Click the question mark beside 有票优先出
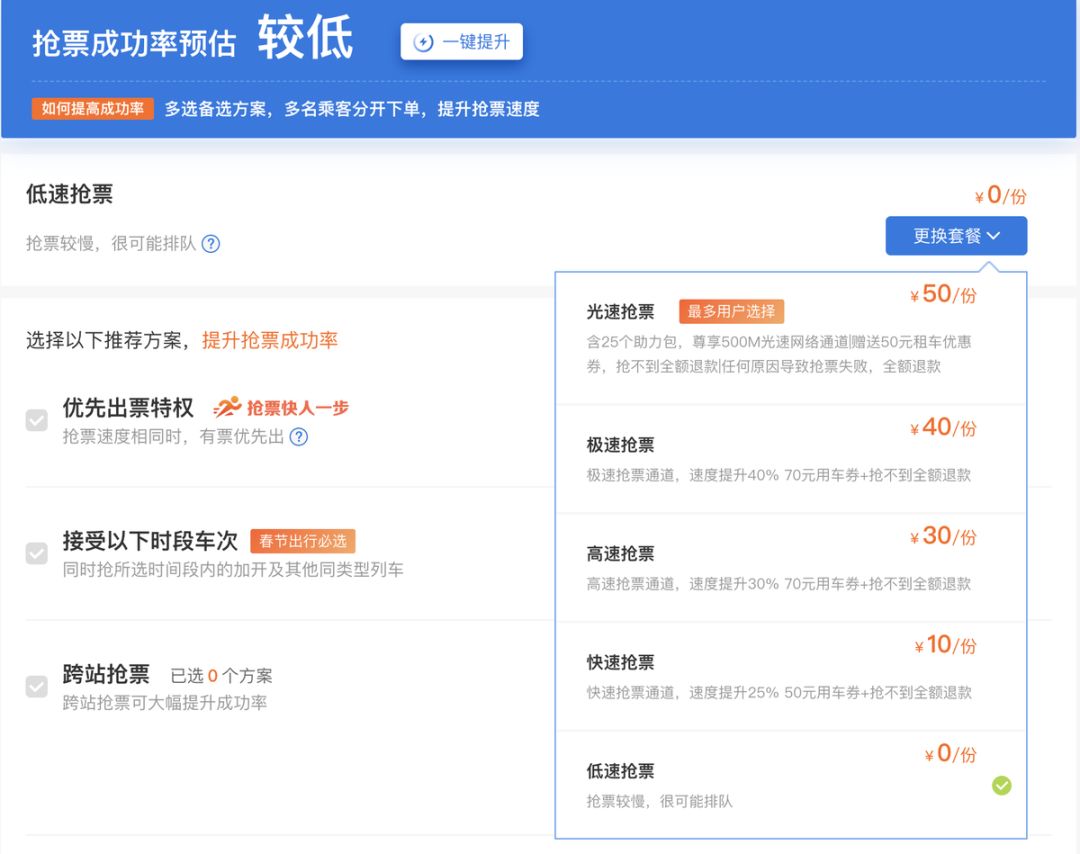 (298, 437)
